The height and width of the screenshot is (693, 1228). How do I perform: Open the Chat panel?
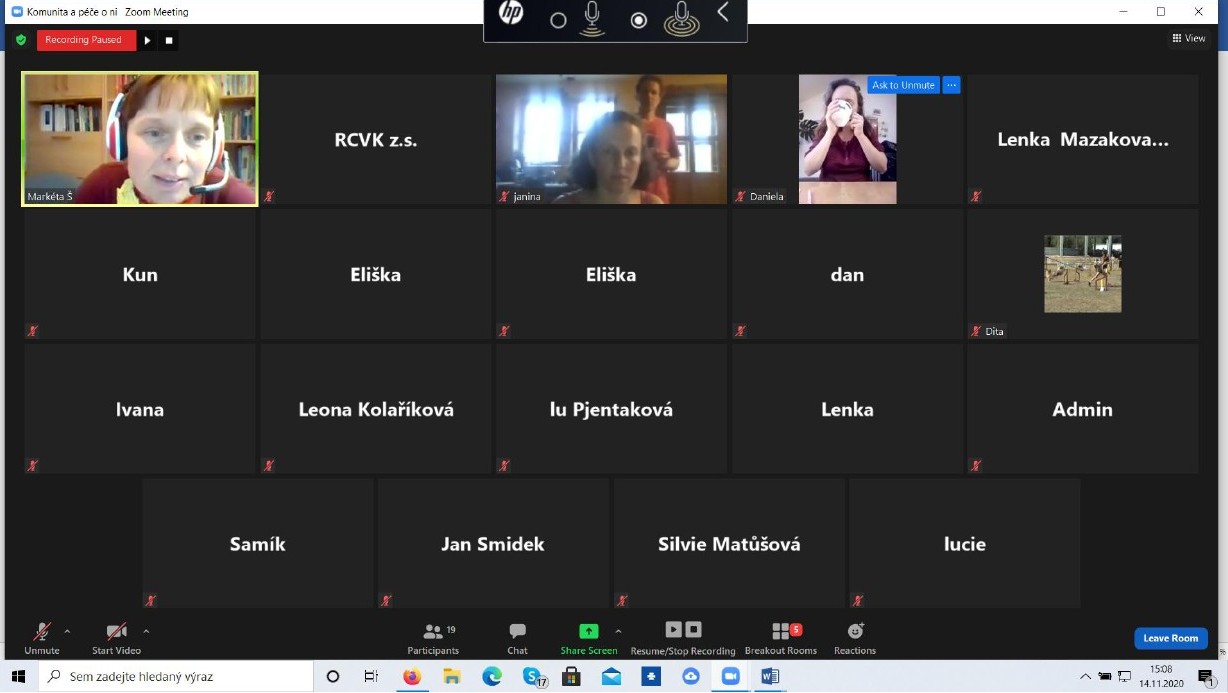coord(517,638)
